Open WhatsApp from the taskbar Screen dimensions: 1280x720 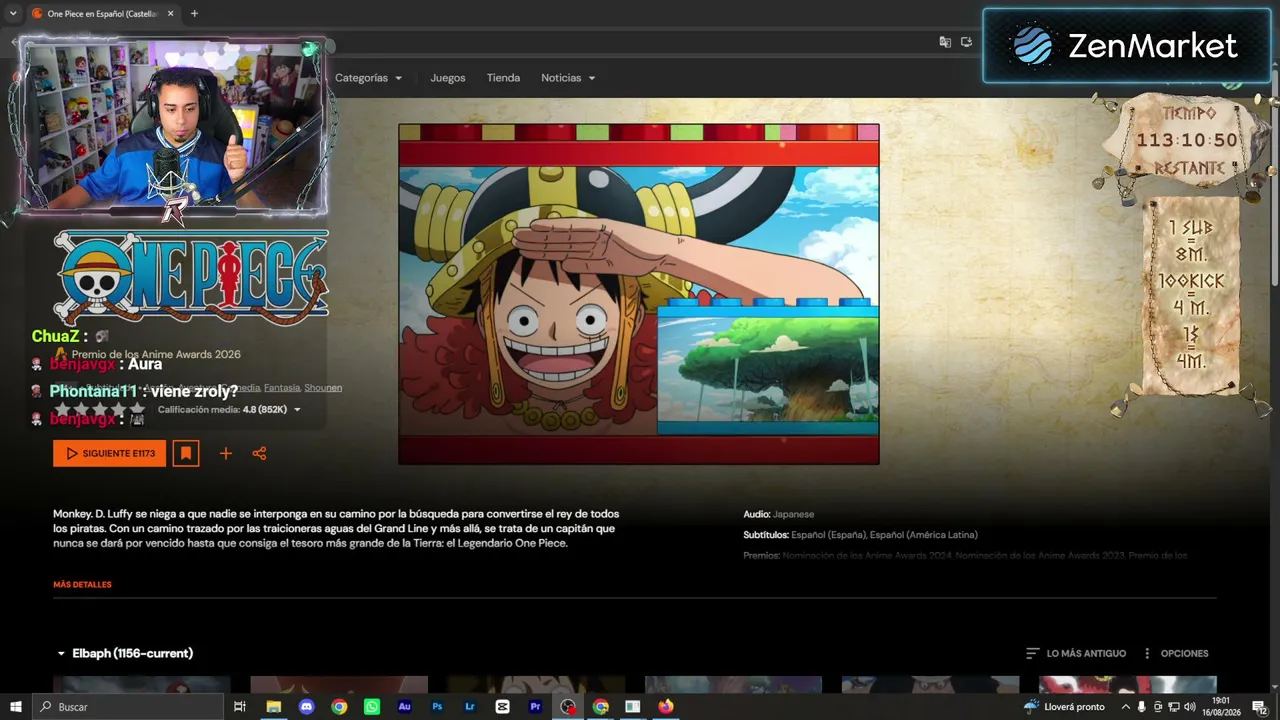(372, 707)
